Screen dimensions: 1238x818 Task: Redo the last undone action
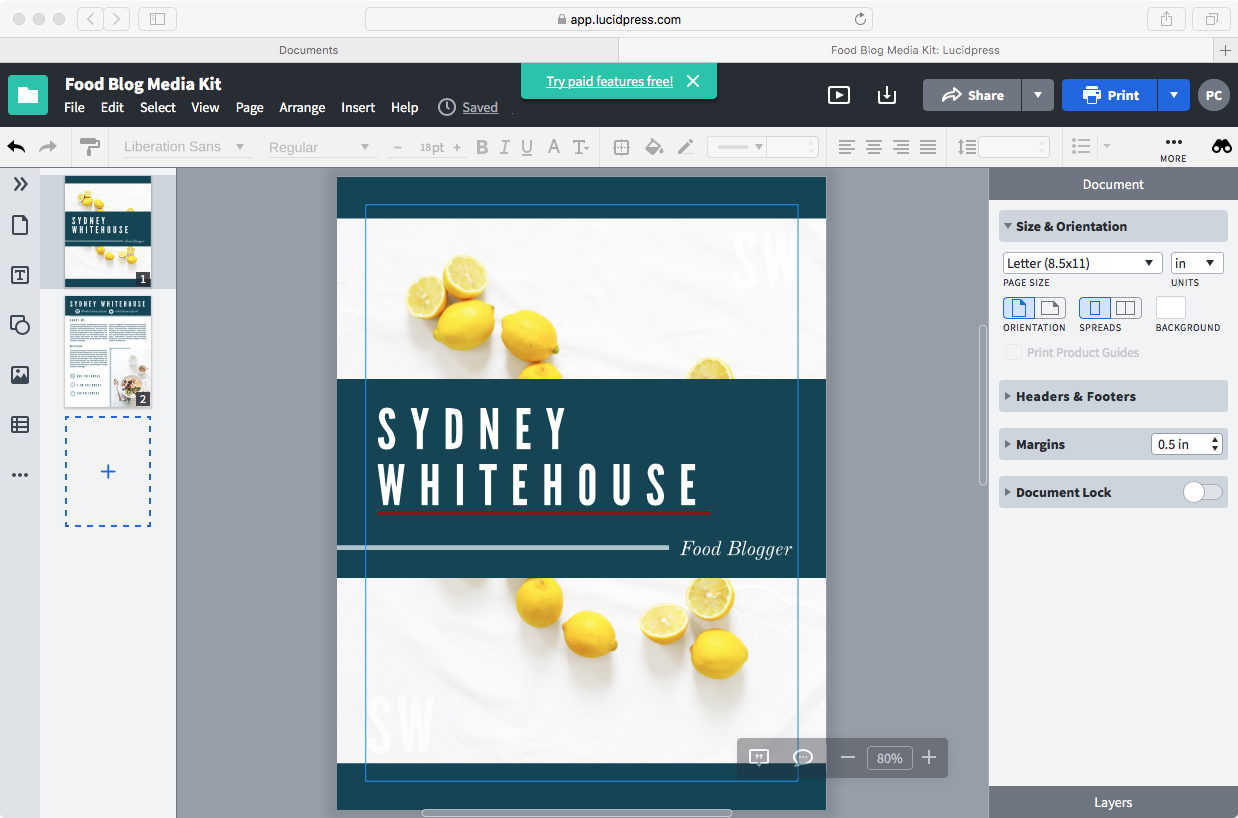coord(48,147)
